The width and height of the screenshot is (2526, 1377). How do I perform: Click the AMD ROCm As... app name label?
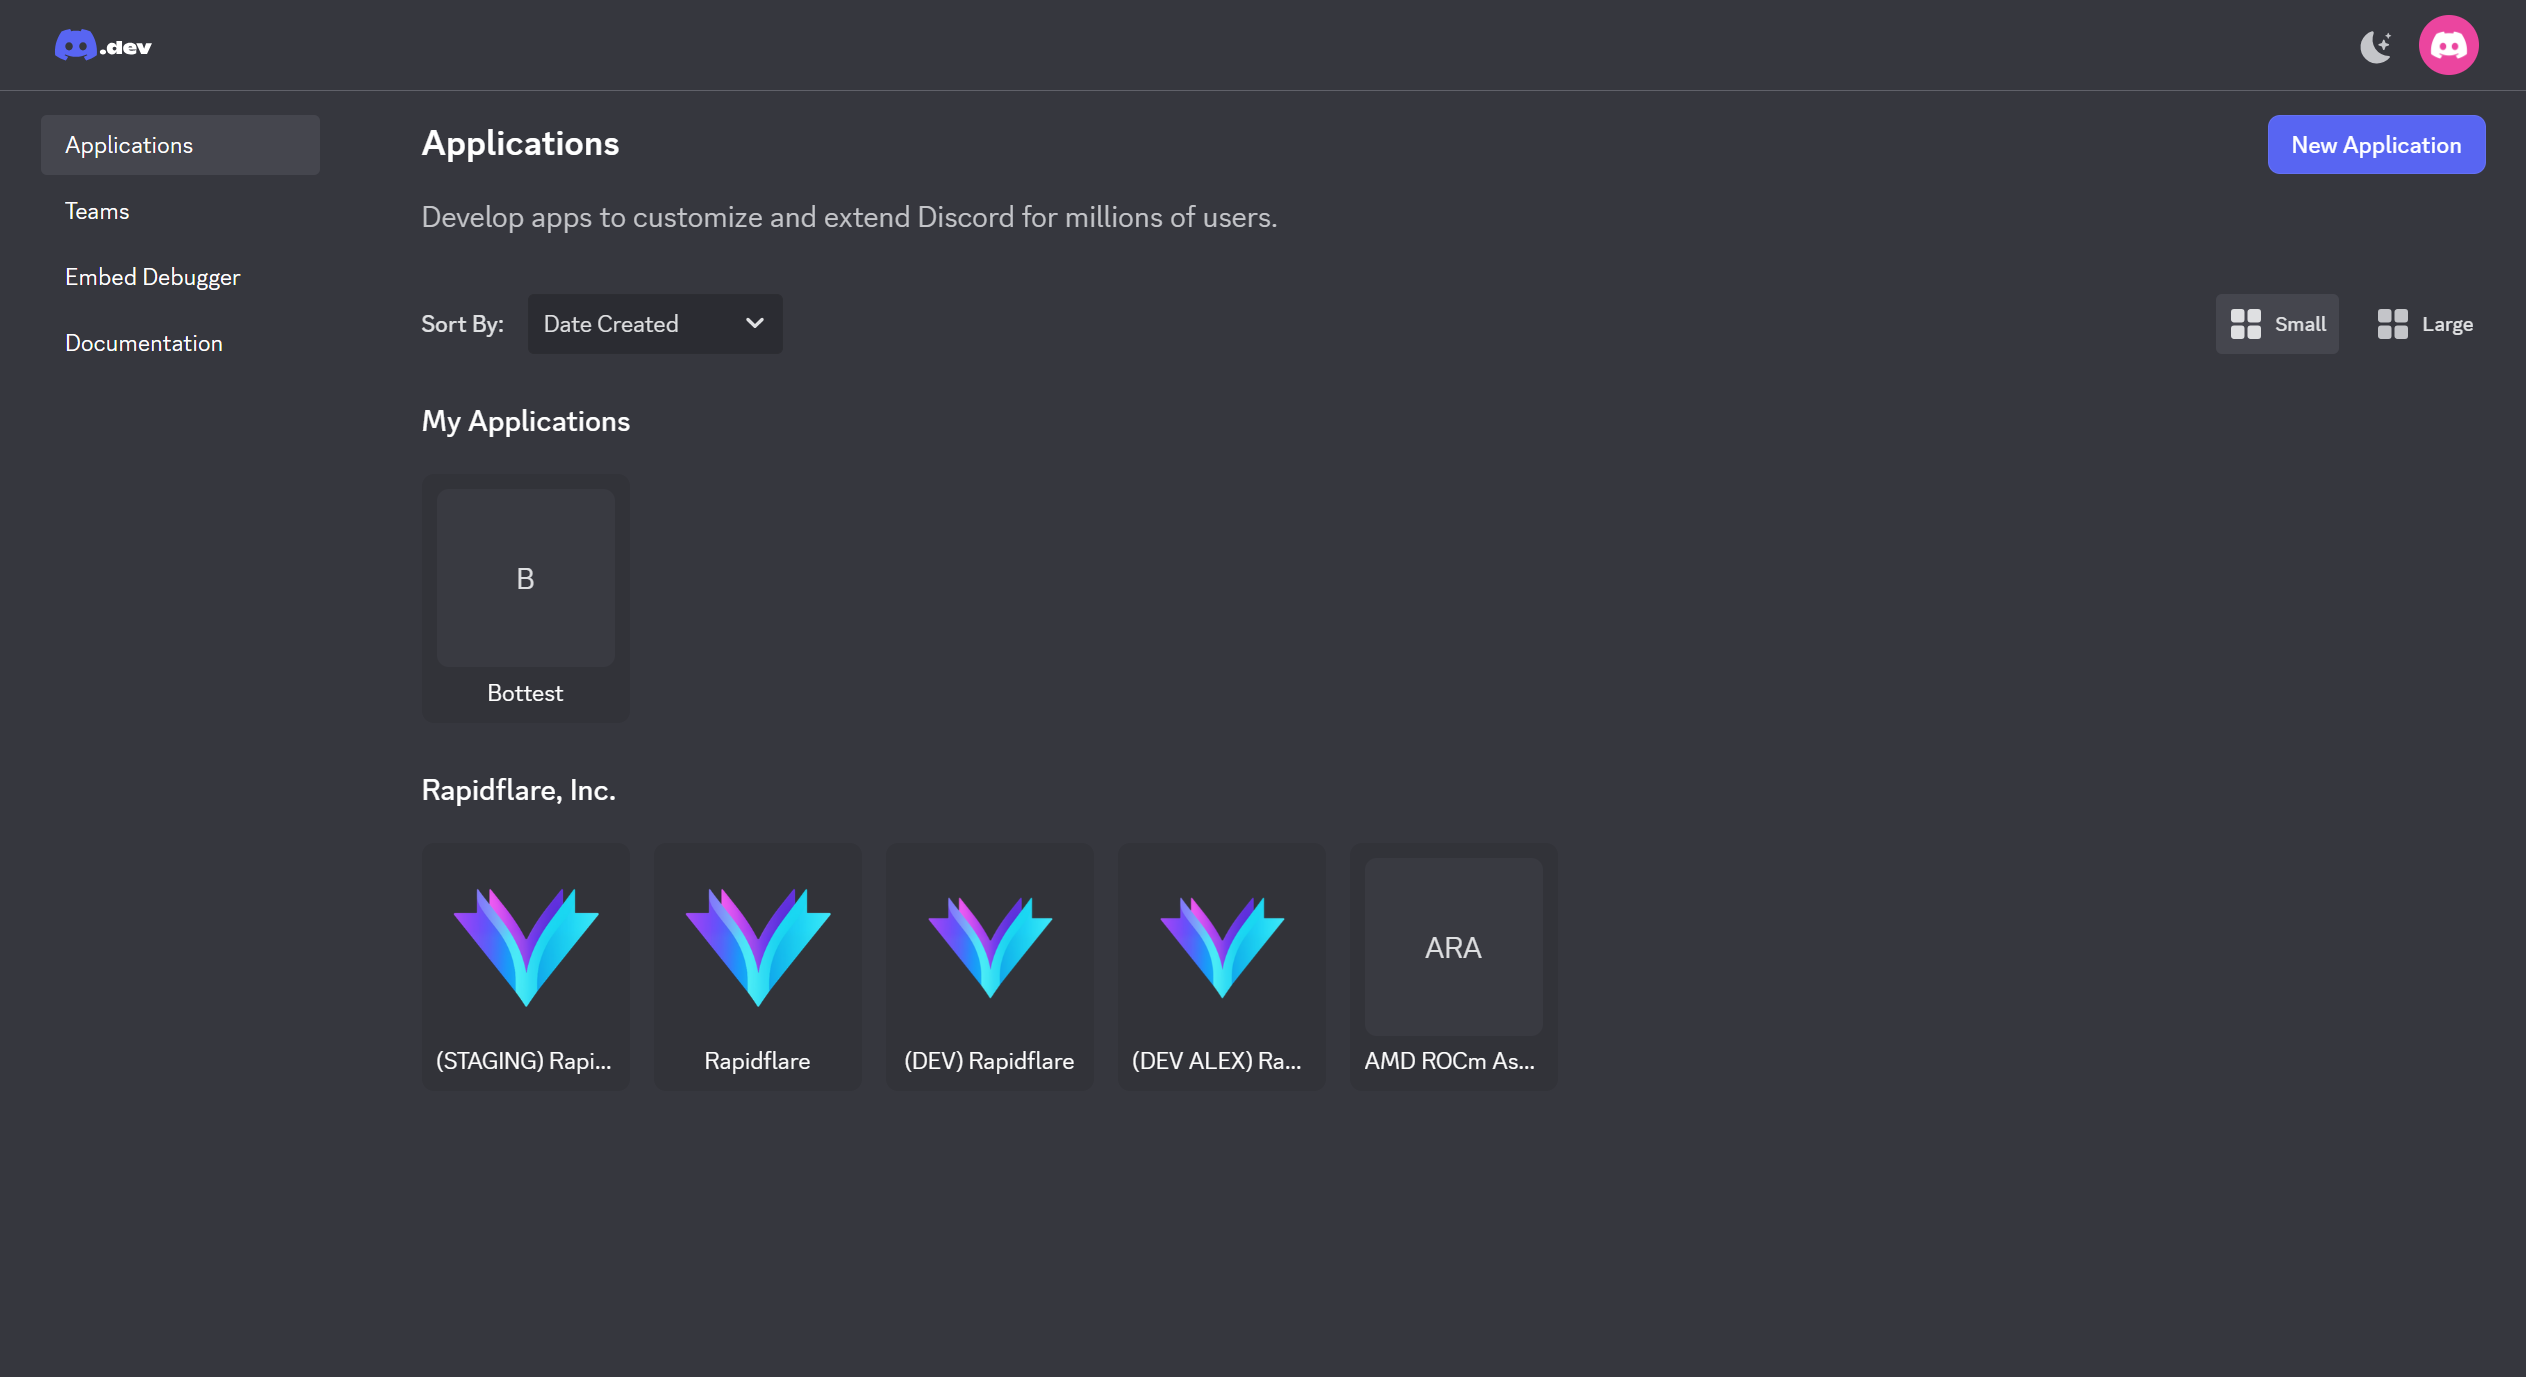click(1449, 1061)
